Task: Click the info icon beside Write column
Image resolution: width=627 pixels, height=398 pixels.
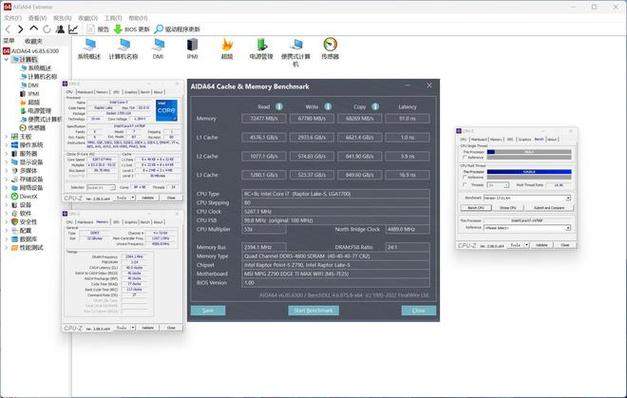Action: click(x=328, y=106)
